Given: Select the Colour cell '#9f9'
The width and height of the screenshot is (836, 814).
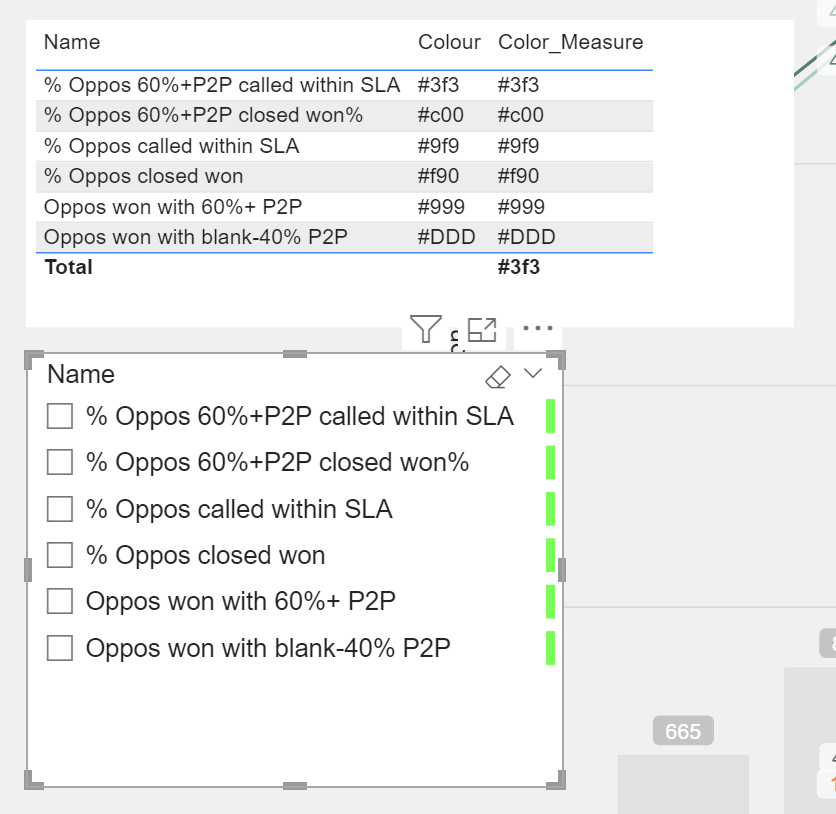Looking at the screenshot, I should tap(438, 146).
